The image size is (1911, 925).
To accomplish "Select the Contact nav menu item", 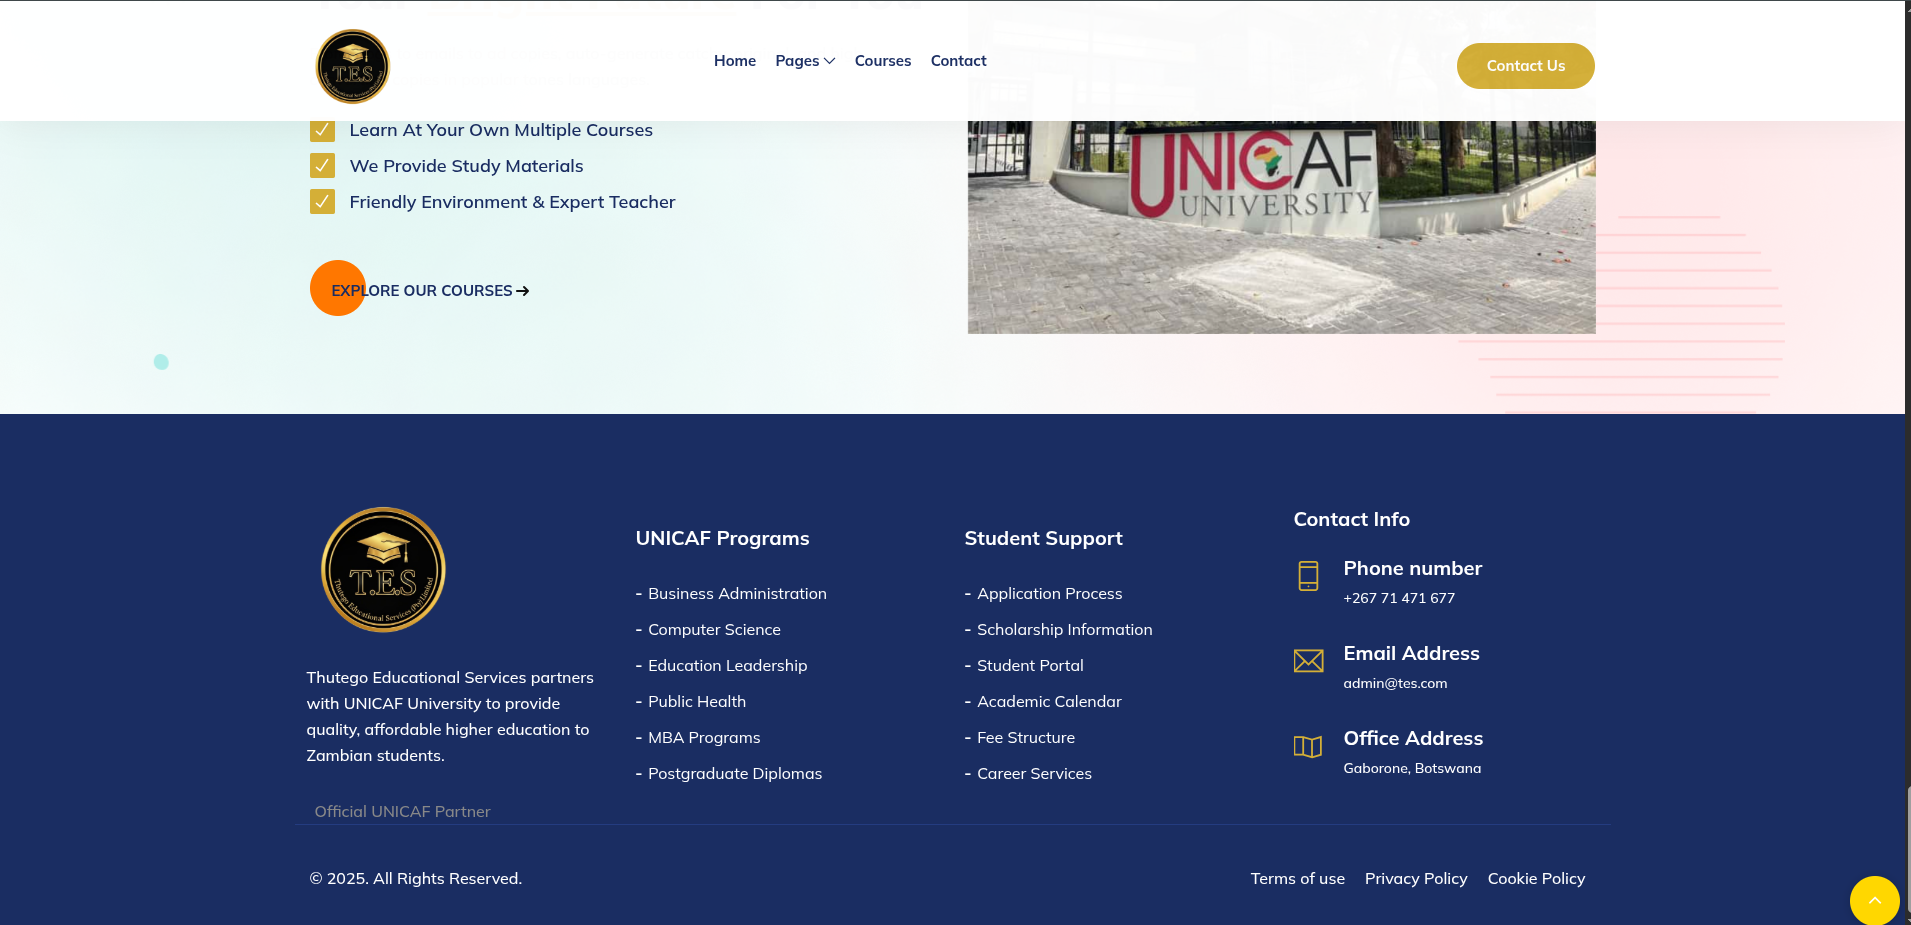I will tap(958, 61).
